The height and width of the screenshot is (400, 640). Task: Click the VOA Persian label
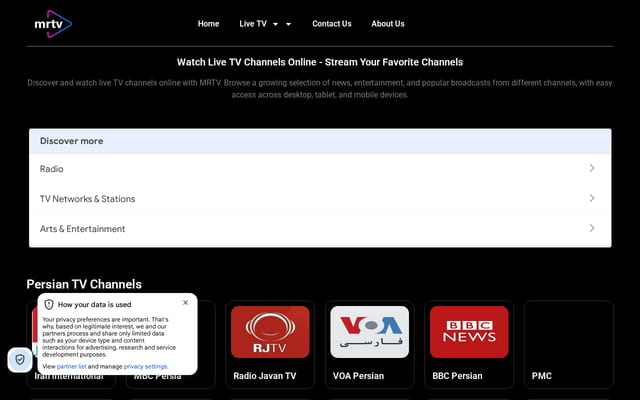click(x=358, y=376)
